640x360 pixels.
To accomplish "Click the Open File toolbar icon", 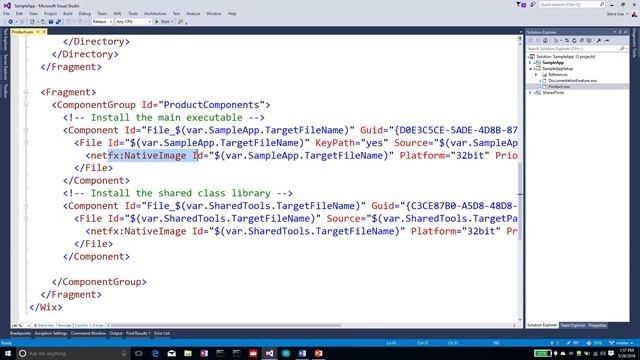I will [x=43, y=22].
